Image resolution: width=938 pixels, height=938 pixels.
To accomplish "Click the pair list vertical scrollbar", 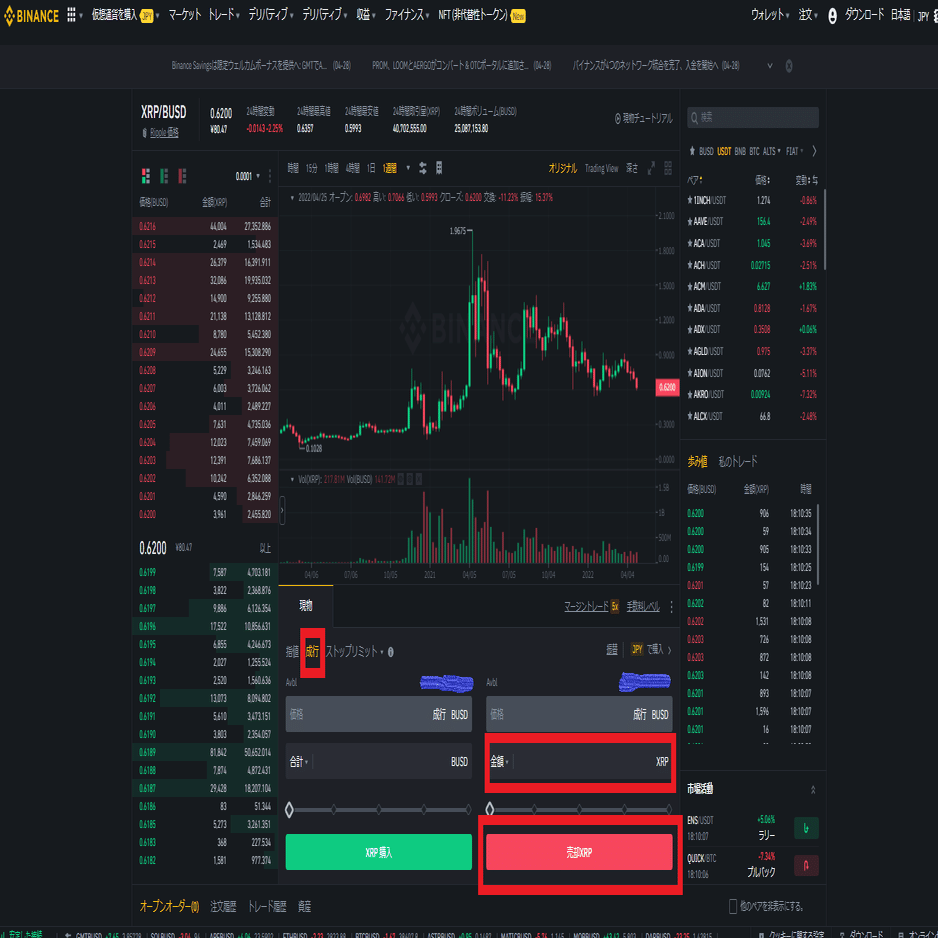I will [x=825, y=230].
